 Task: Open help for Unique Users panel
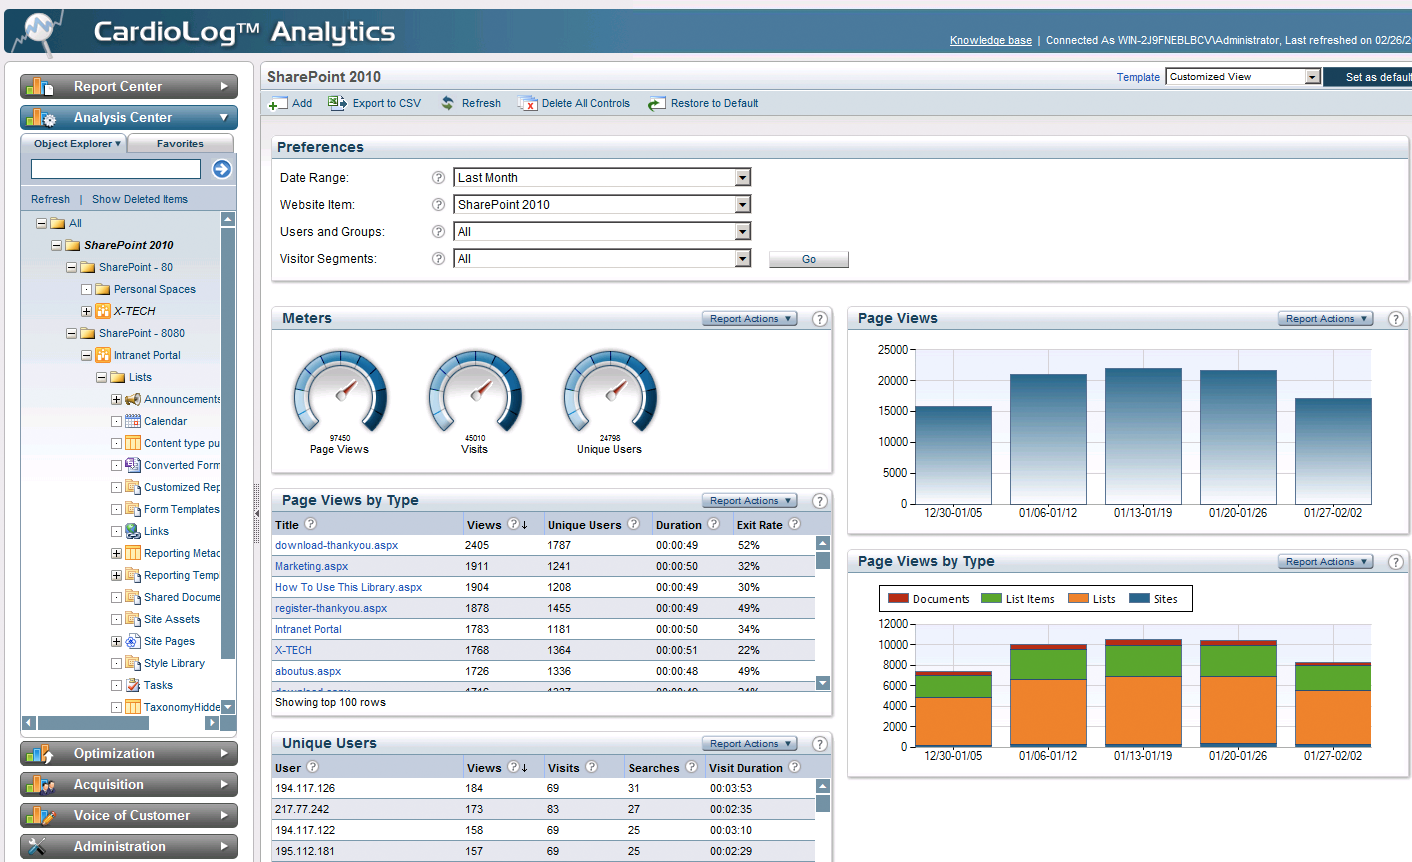click(820, 744)
